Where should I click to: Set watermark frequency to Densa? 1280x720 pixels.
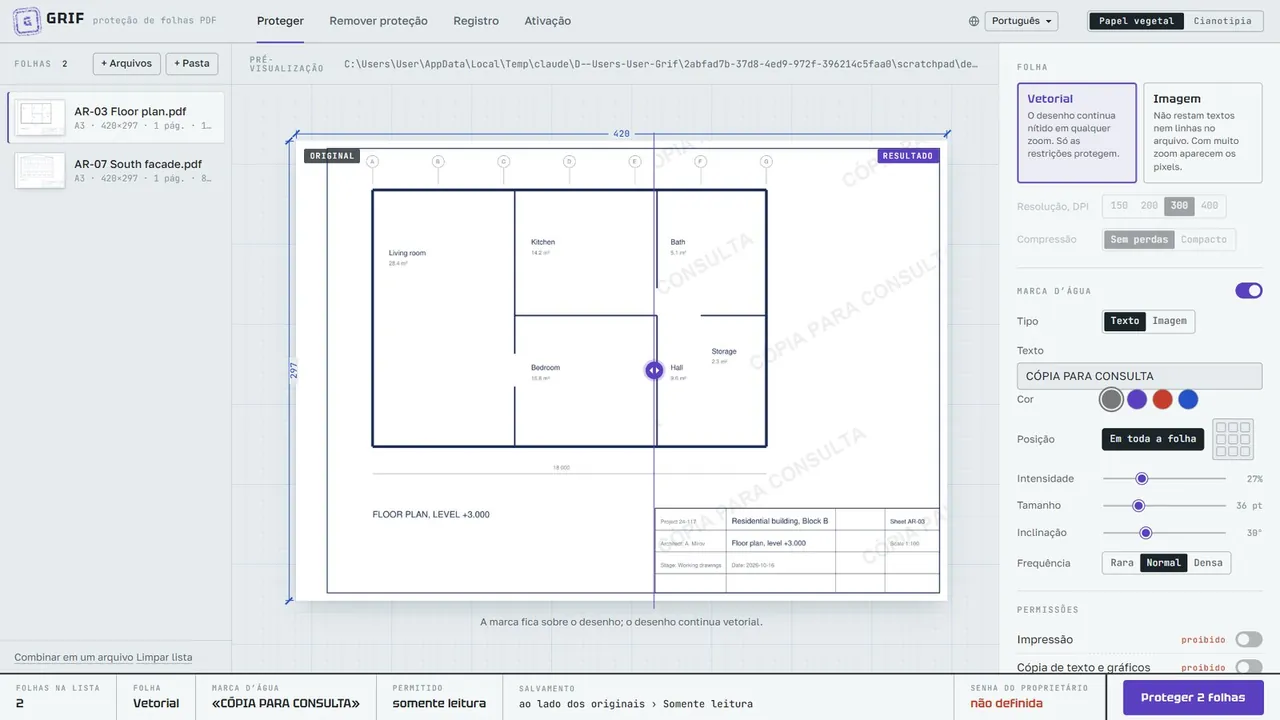1208,563
